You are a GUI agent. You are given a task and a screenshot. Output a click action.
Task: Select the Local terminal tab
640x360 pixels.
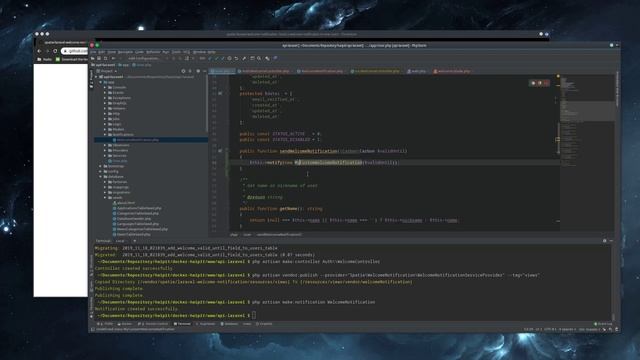120,241
